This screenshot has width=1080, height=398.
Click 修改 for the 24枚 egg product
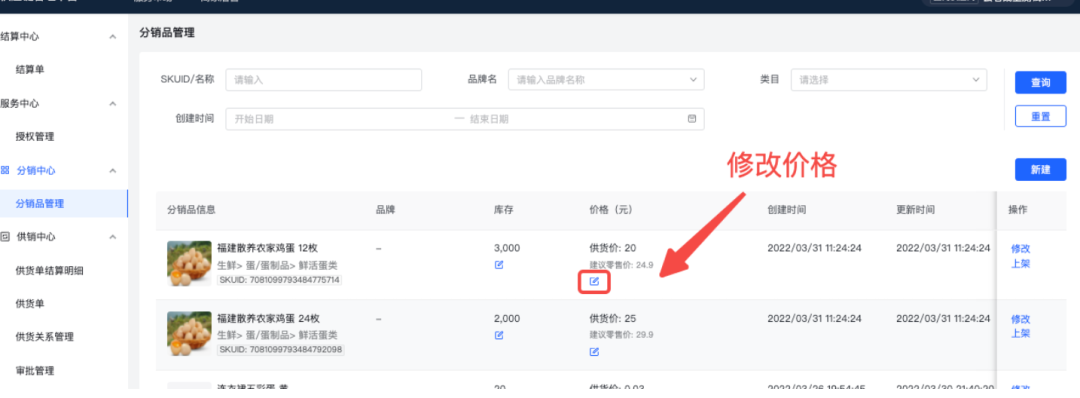[1021, 319]
